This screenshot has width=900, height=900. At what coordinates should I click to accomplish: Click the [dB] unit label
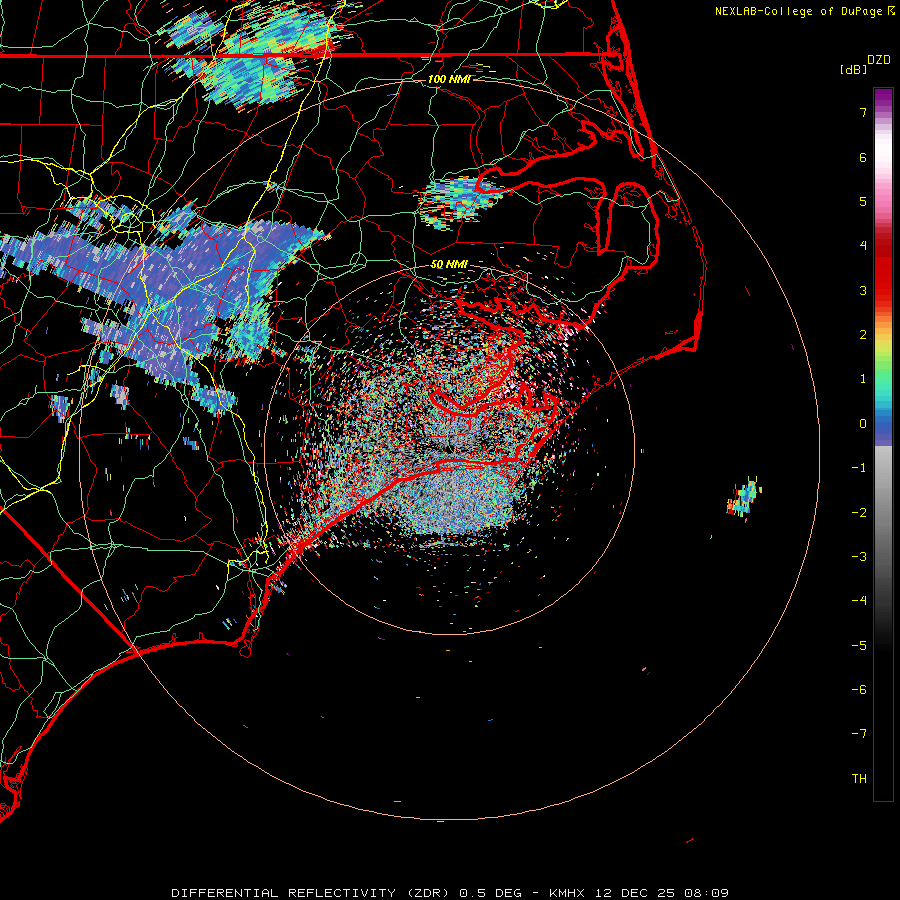click(854, 69)
